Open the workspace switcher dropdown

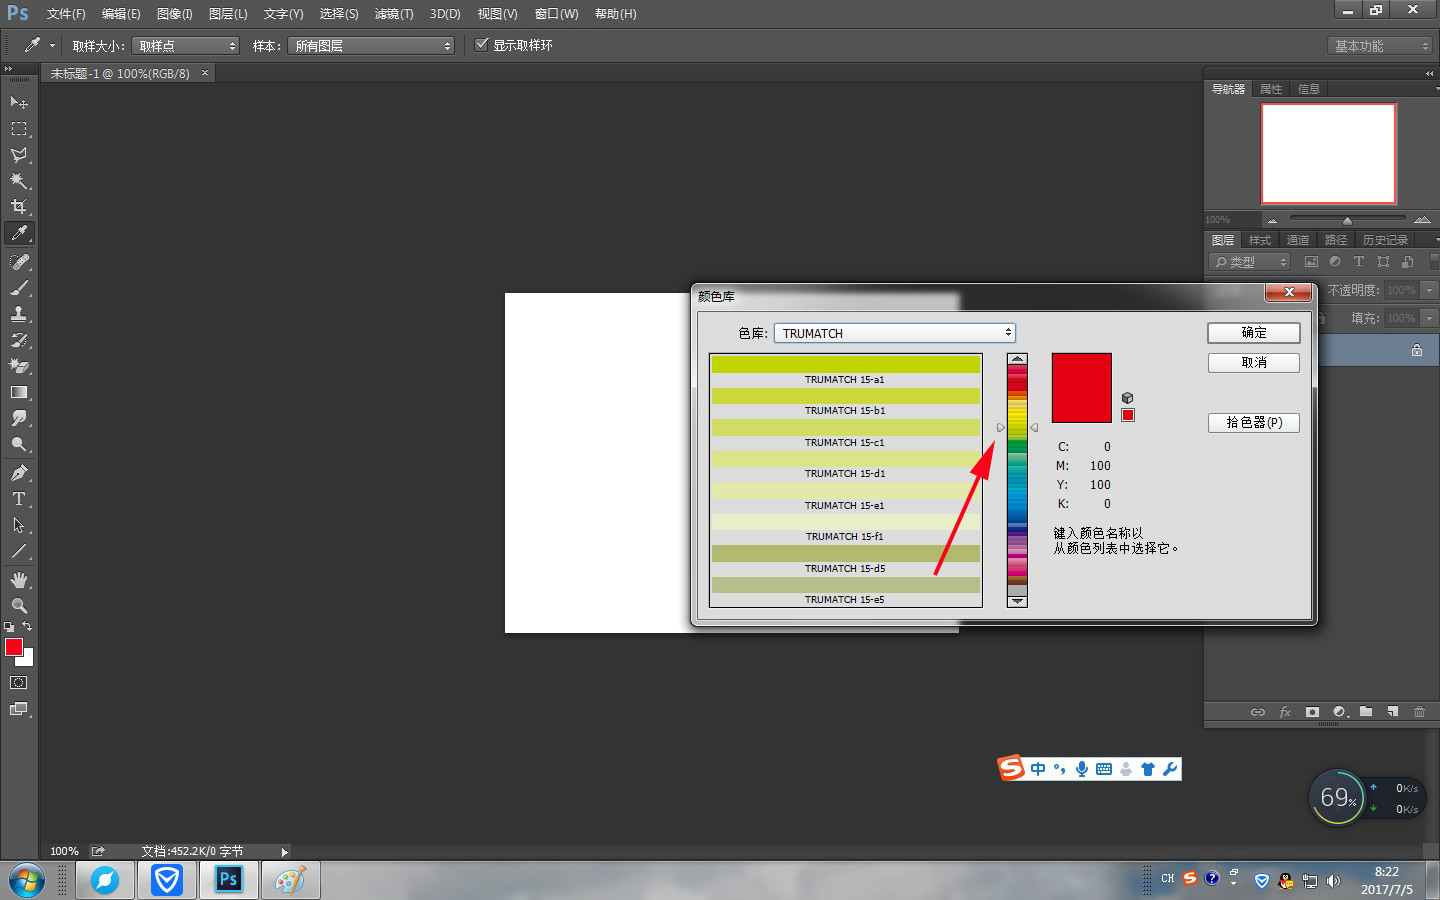pyautogui.click(x=1380, y=46)
